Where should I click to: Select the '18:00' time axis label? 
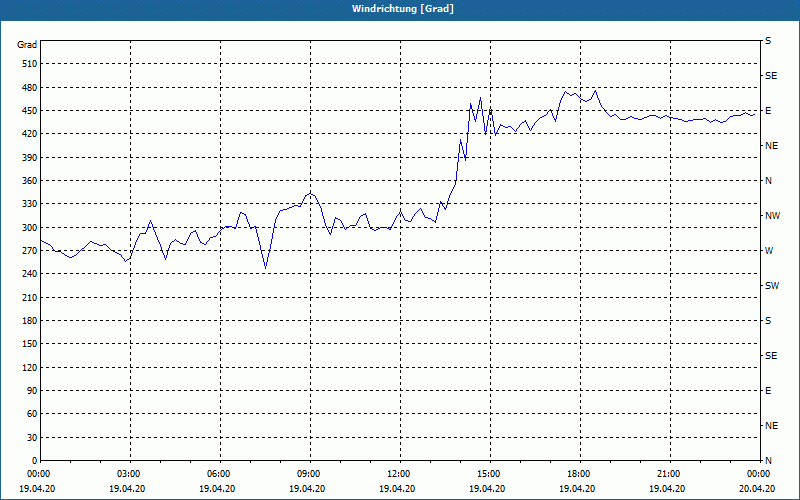[580, 473]
